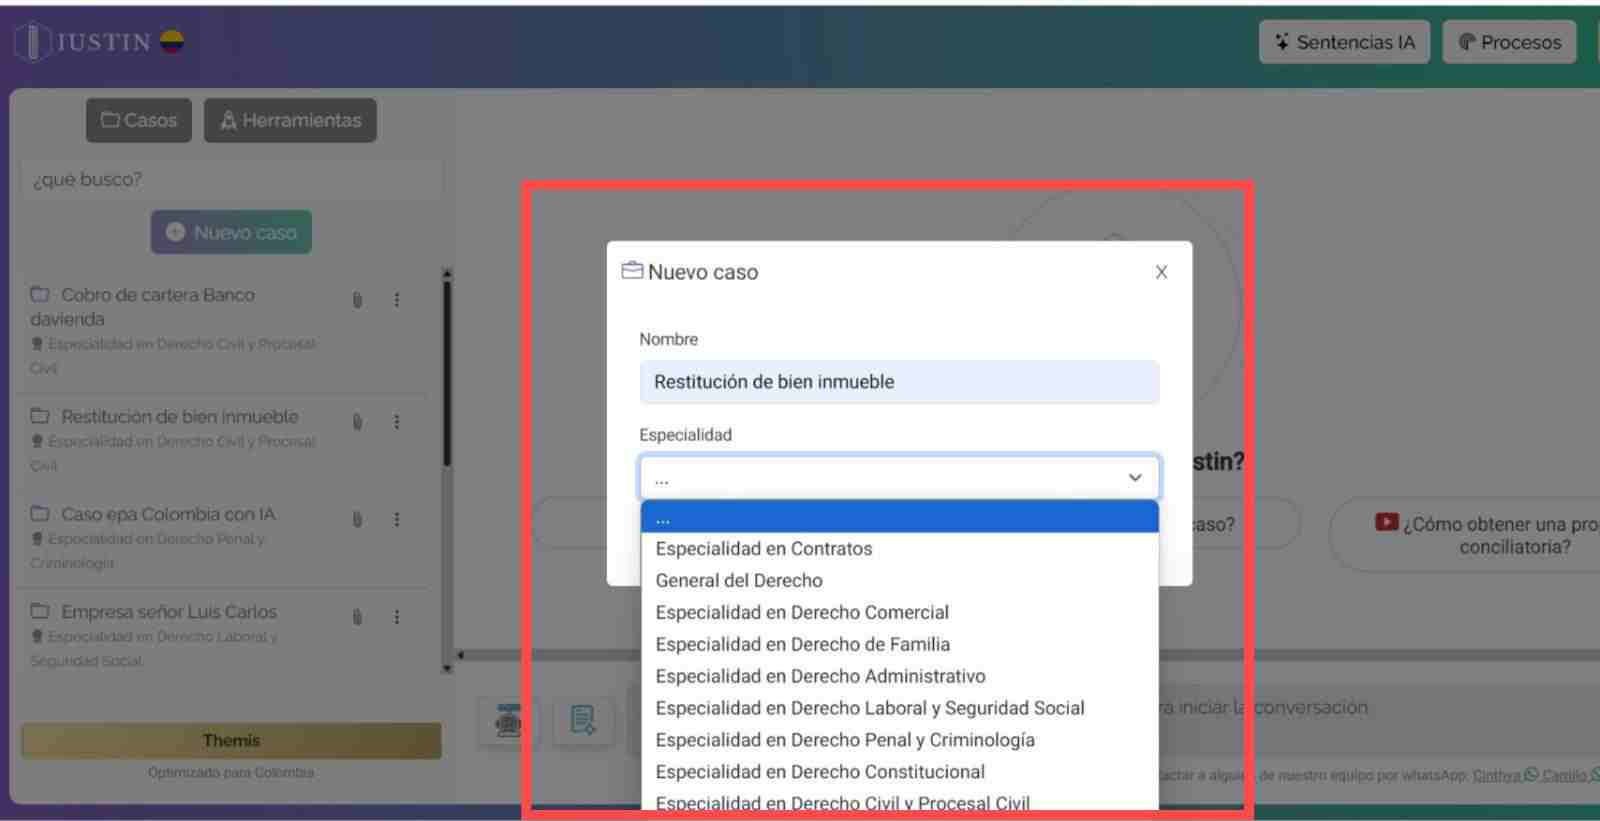This screenshot has height=821, width=1600.
Task: Click the document add icon
Action: [x=583, y=720]
